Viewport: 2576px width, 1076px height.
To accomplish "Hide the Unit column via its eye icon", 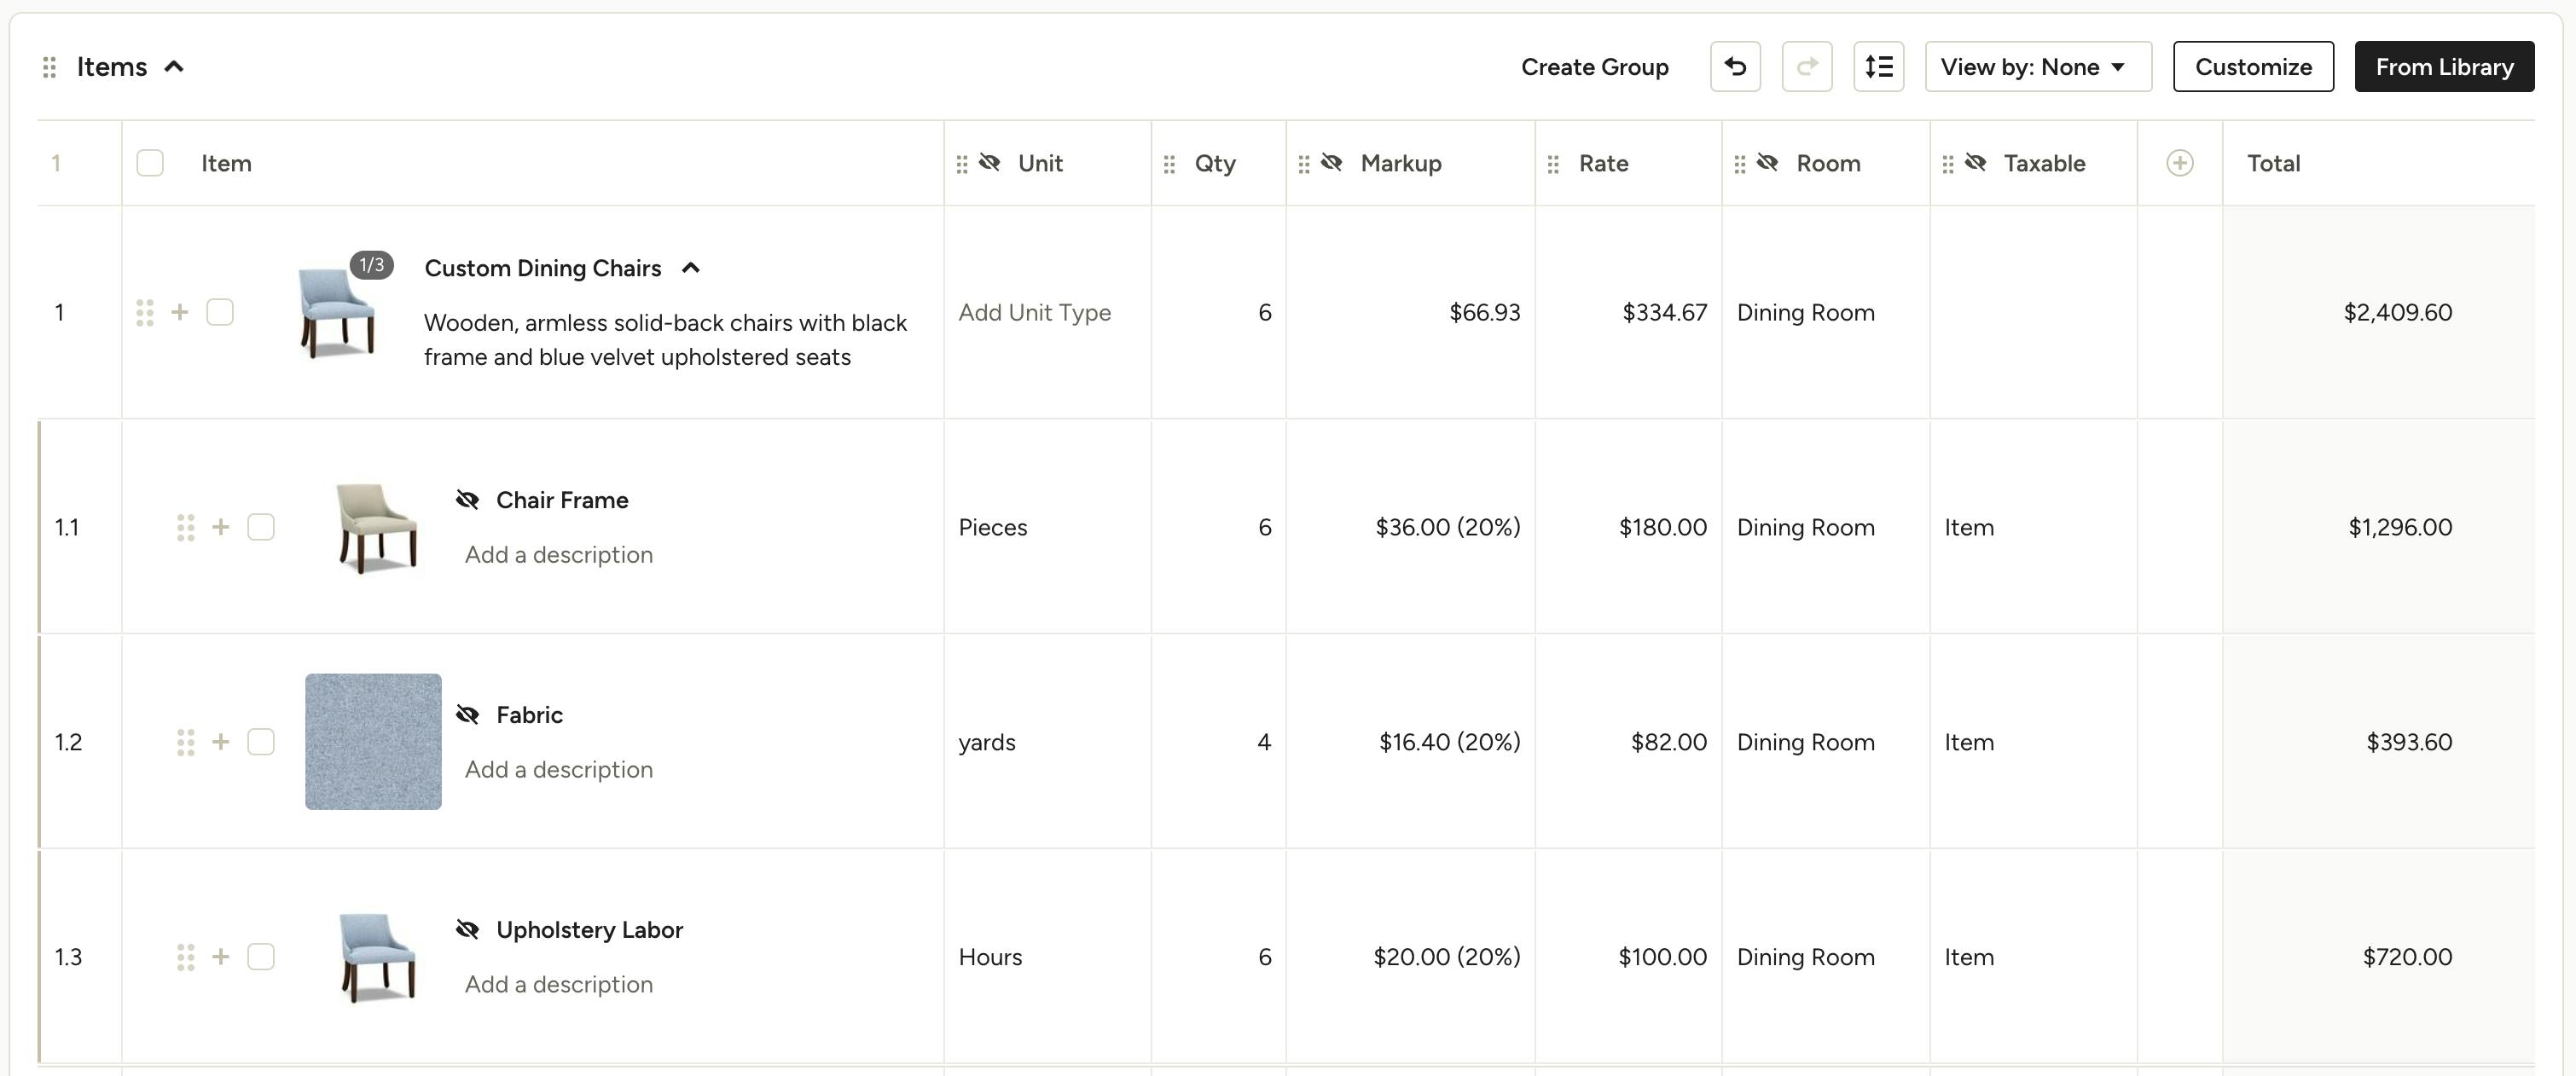I will [989, 162].
